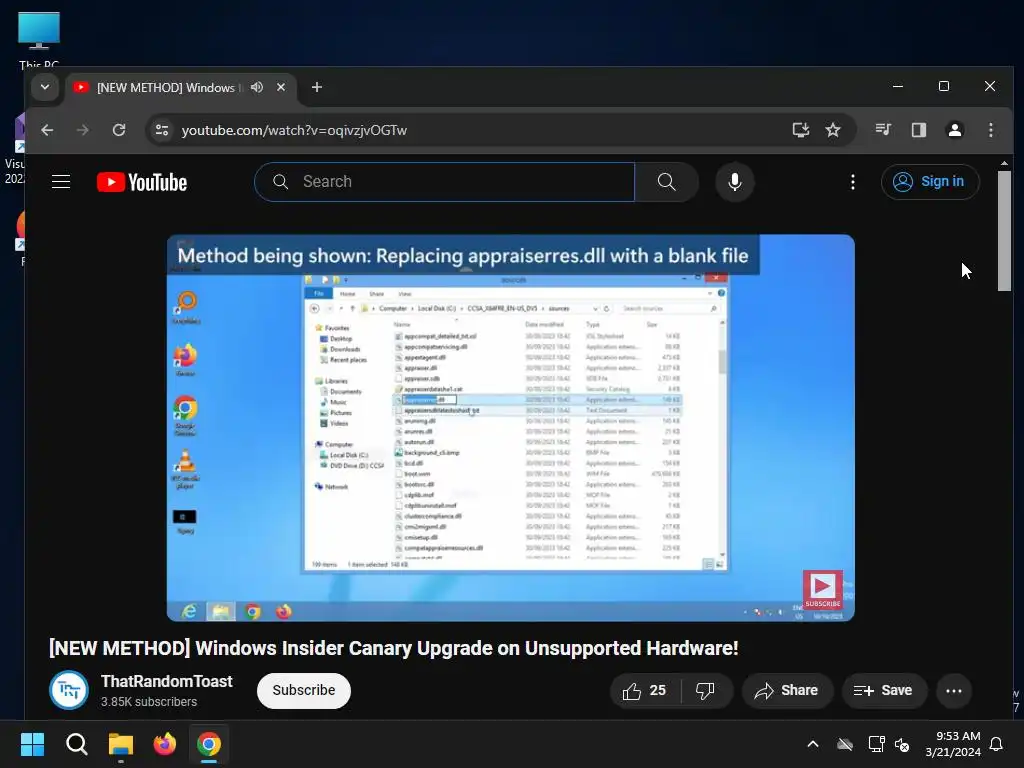Open taskbar Search

[x=76, y=744]
